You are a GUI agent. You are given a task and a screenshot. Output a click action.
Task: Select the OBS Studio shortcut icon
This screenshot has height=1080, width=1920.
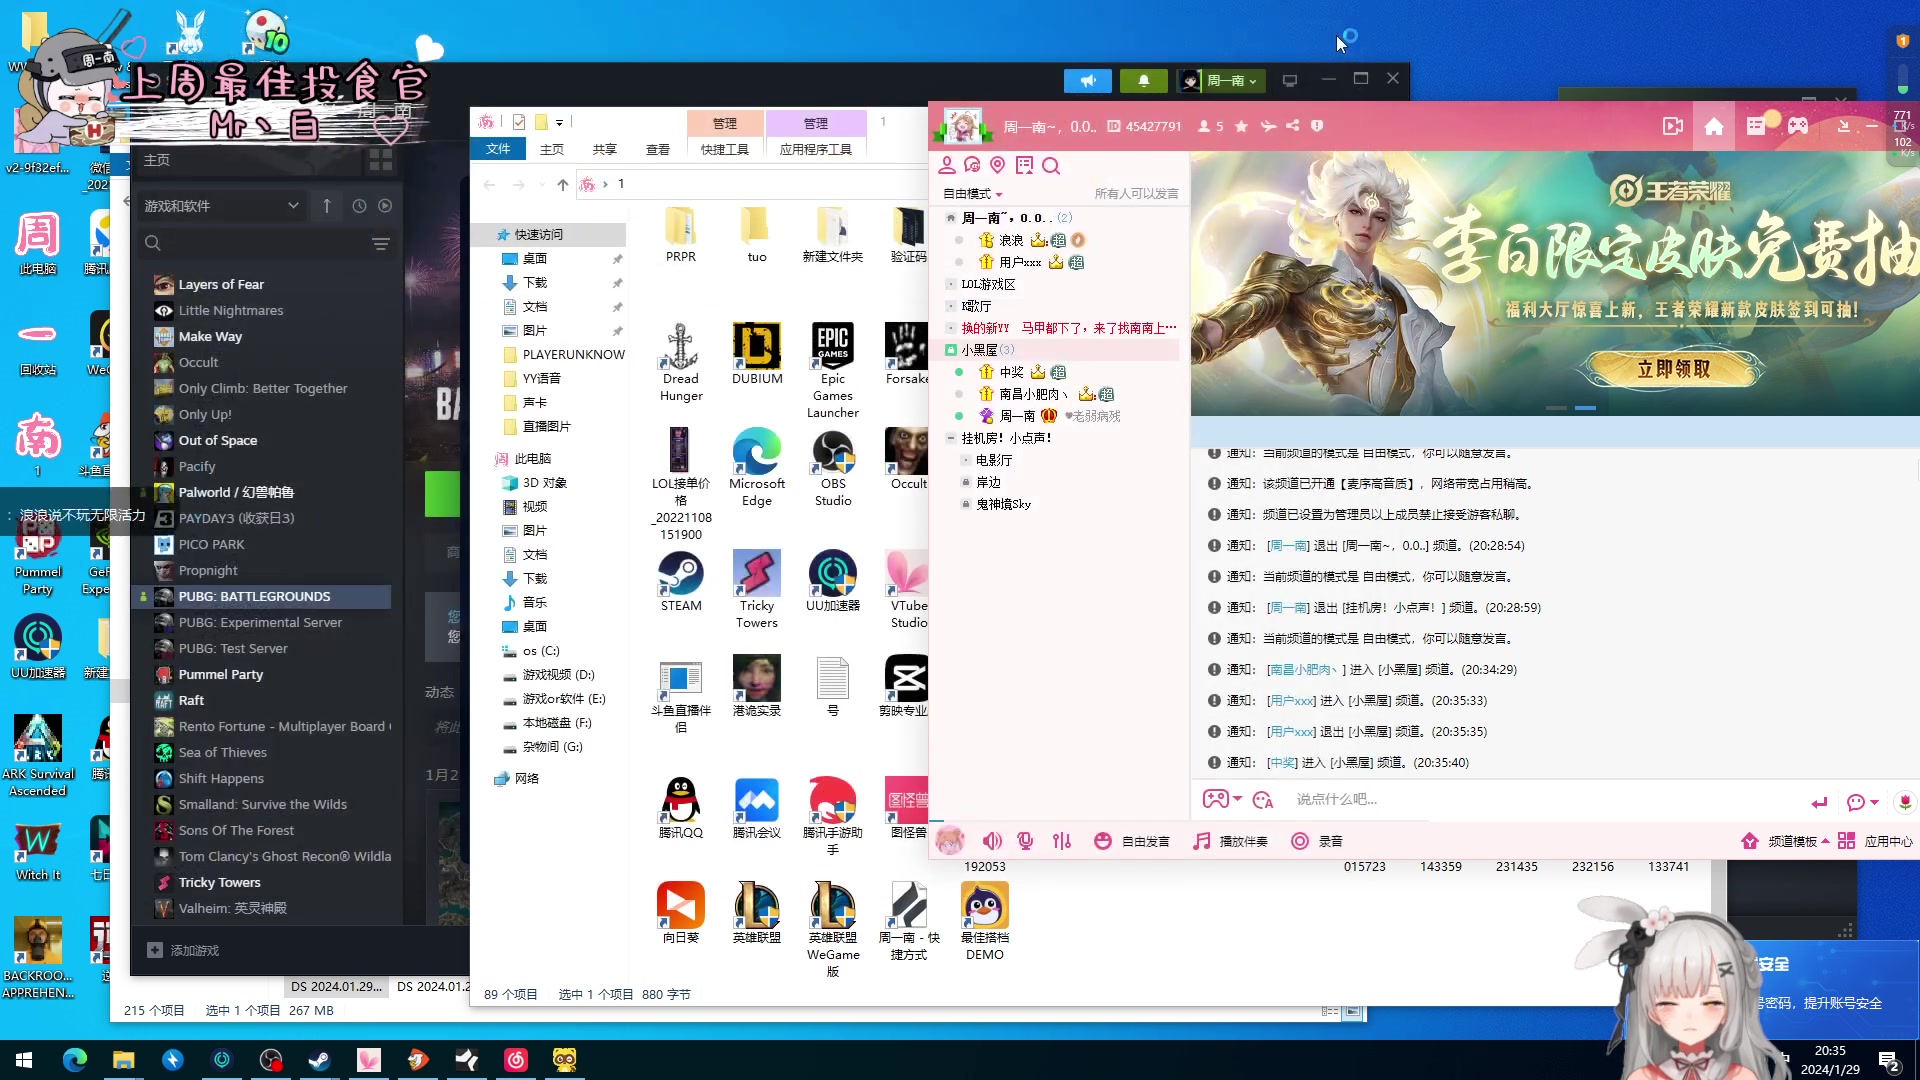[x=833, y=468]
